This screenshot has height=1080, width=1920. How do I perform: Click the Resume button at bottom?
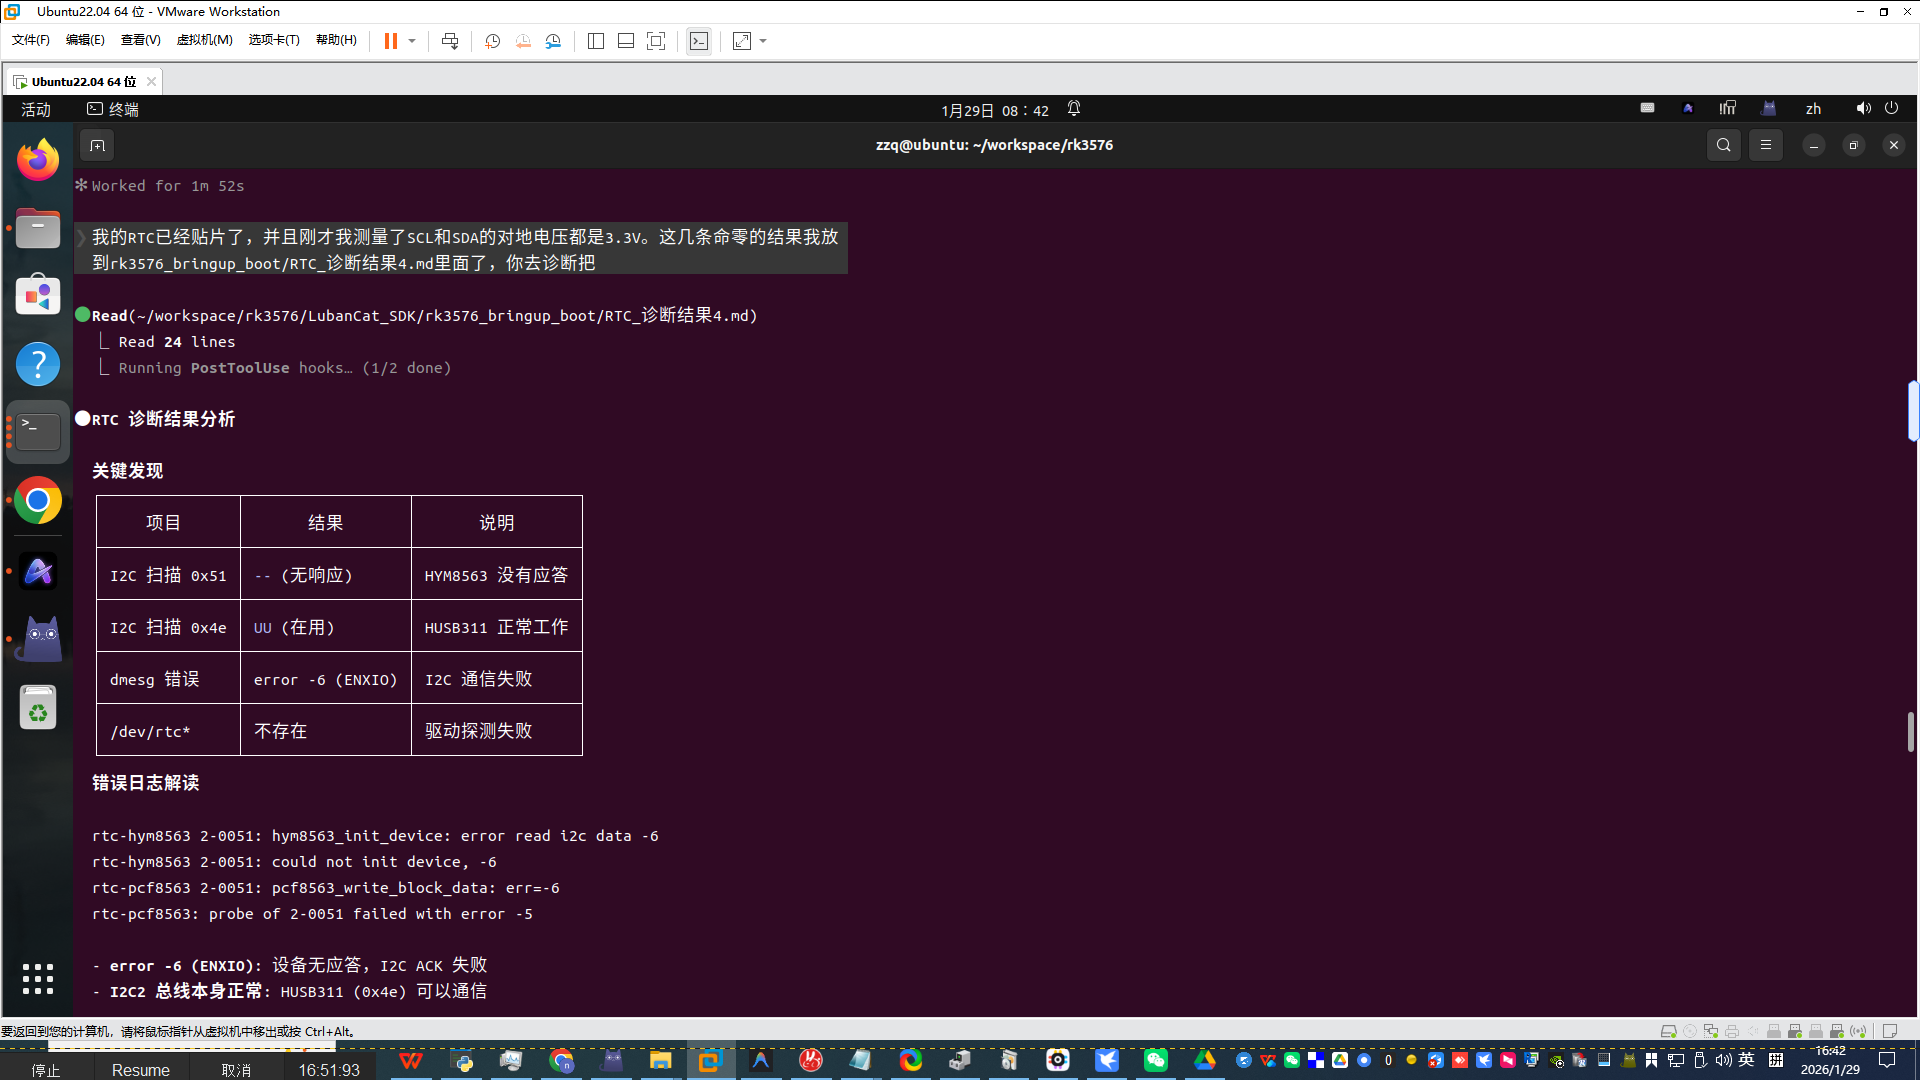coord(140,1069)
